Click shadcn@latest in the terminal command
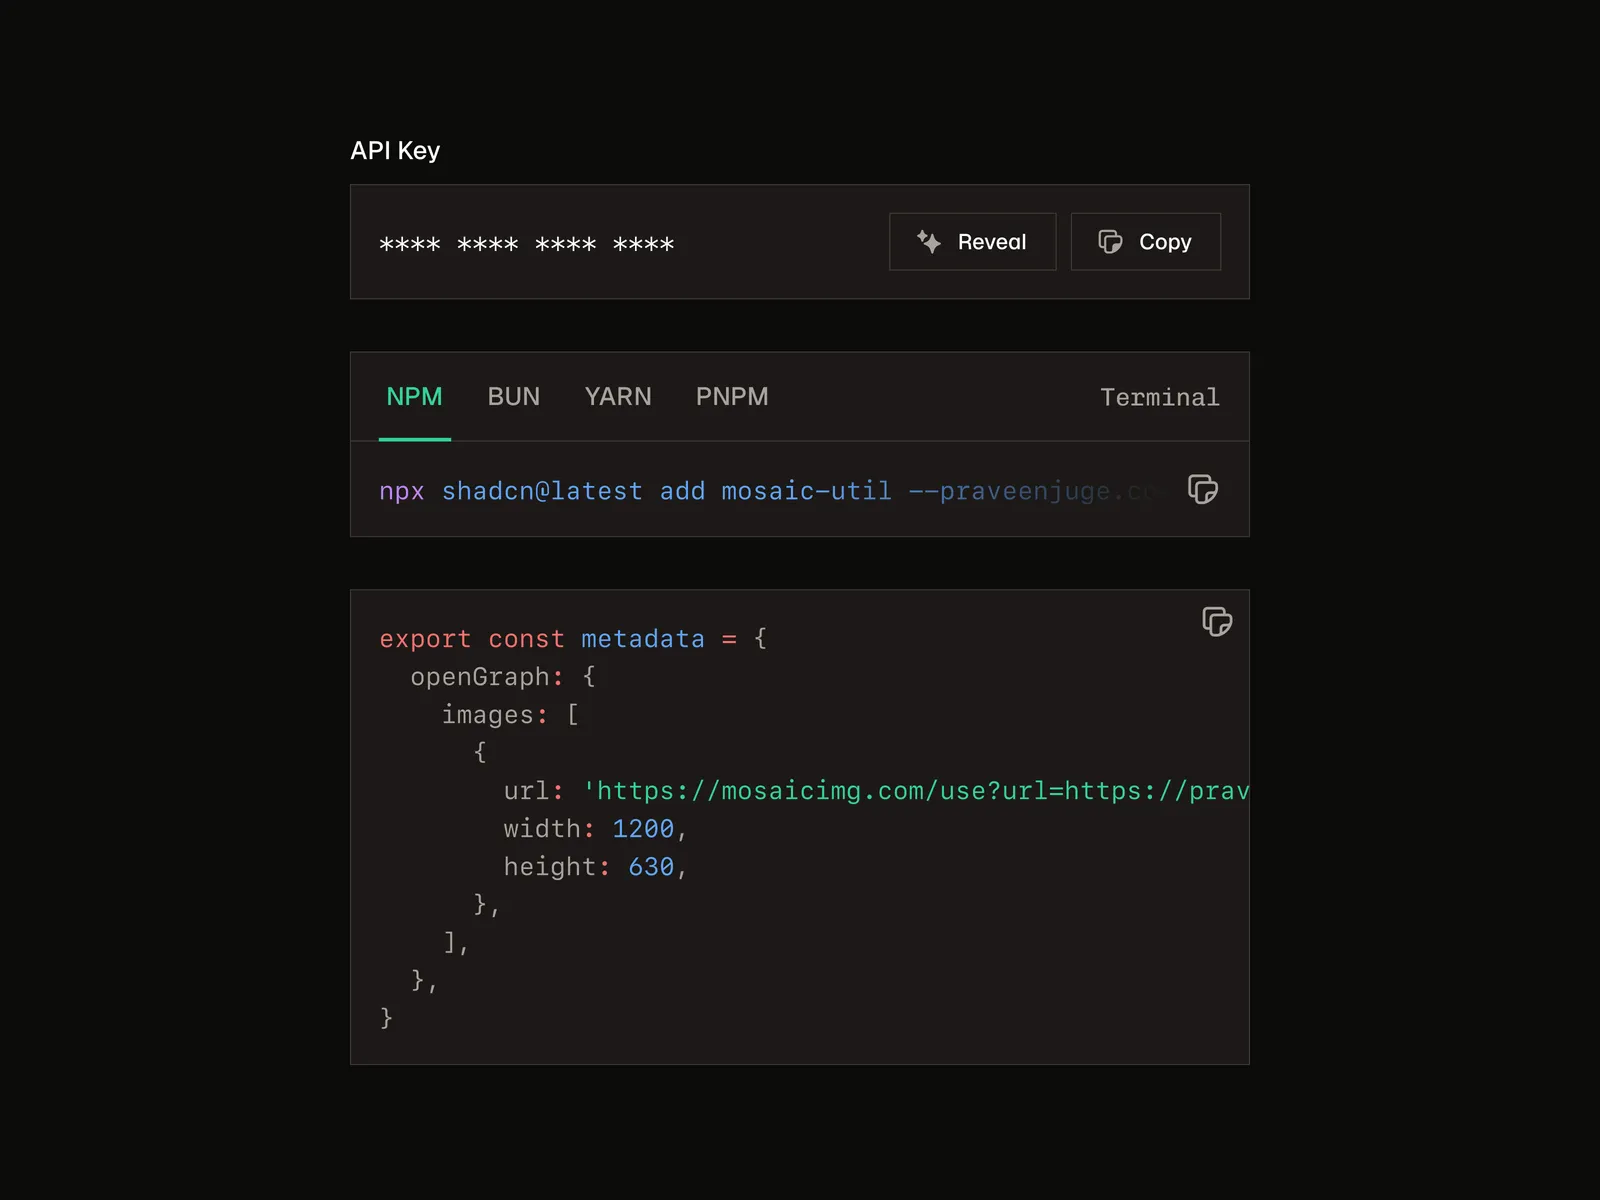Image resolution: width=1600 pixels, height=1200 pixels. point(542,492)
